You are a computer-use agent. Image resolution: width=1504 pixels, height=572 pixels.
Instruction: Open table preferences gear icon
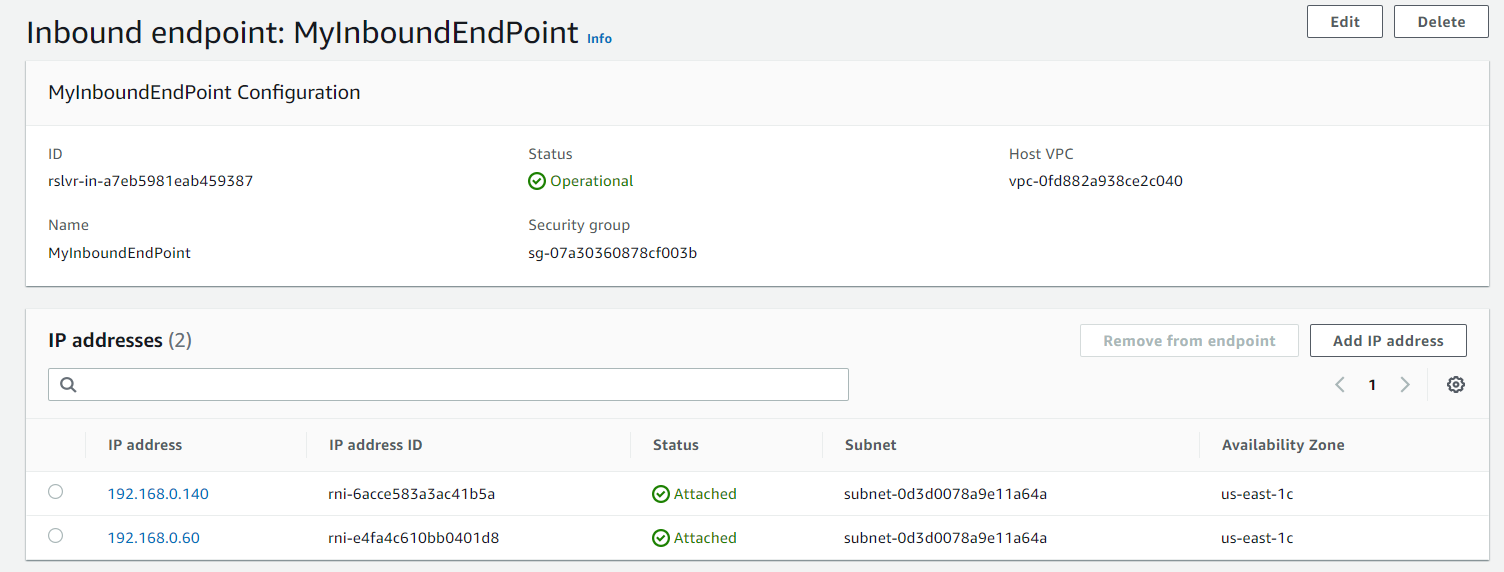pos(1456,385)
